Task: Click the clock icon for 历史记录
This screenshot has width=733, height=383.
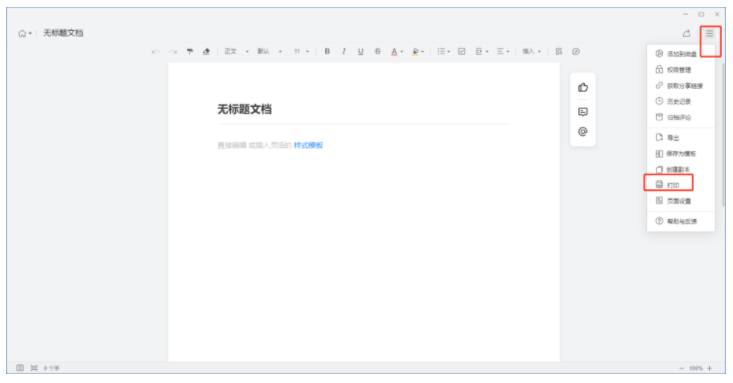Action: click(659, 101)
